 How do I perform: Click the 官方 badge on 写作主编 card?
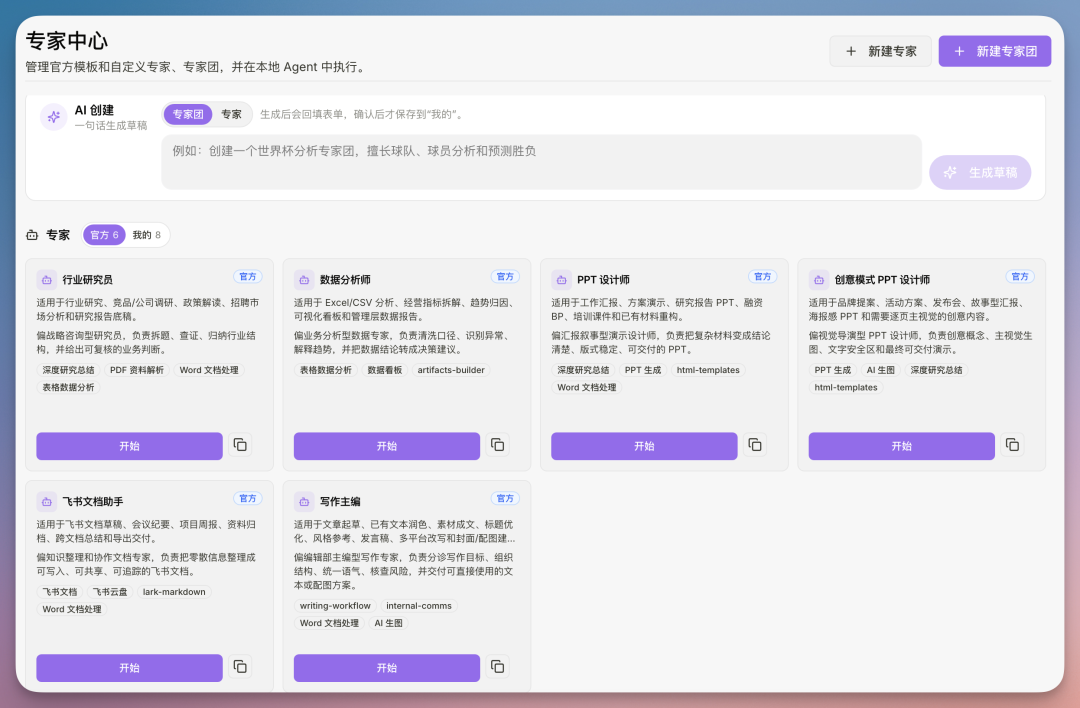506,499
